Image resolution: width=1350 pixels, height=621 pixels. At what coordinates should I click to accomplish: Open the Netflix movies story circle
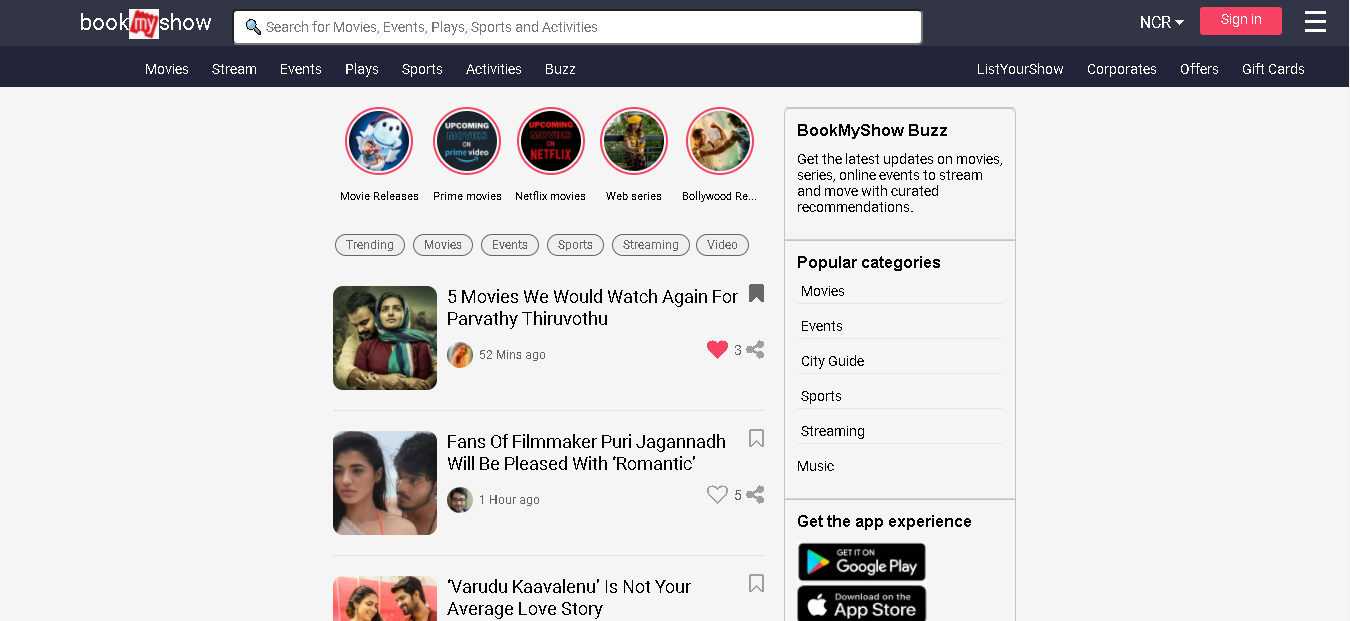(x=550, y=141)
